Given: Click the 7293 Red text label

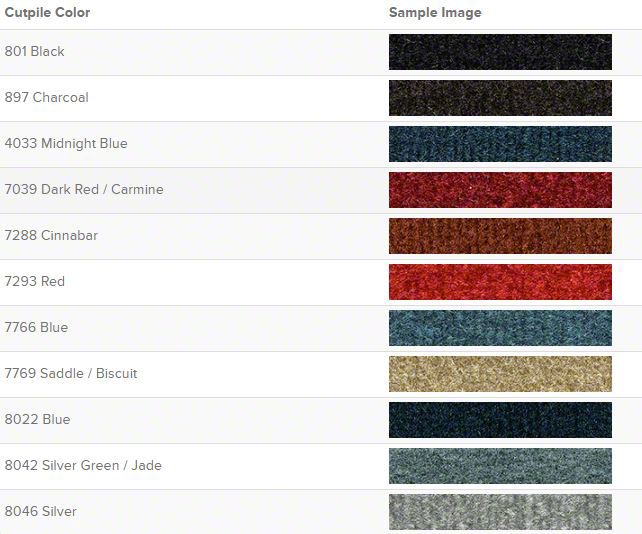Looking at the screenshot, I should click(35, 281).
